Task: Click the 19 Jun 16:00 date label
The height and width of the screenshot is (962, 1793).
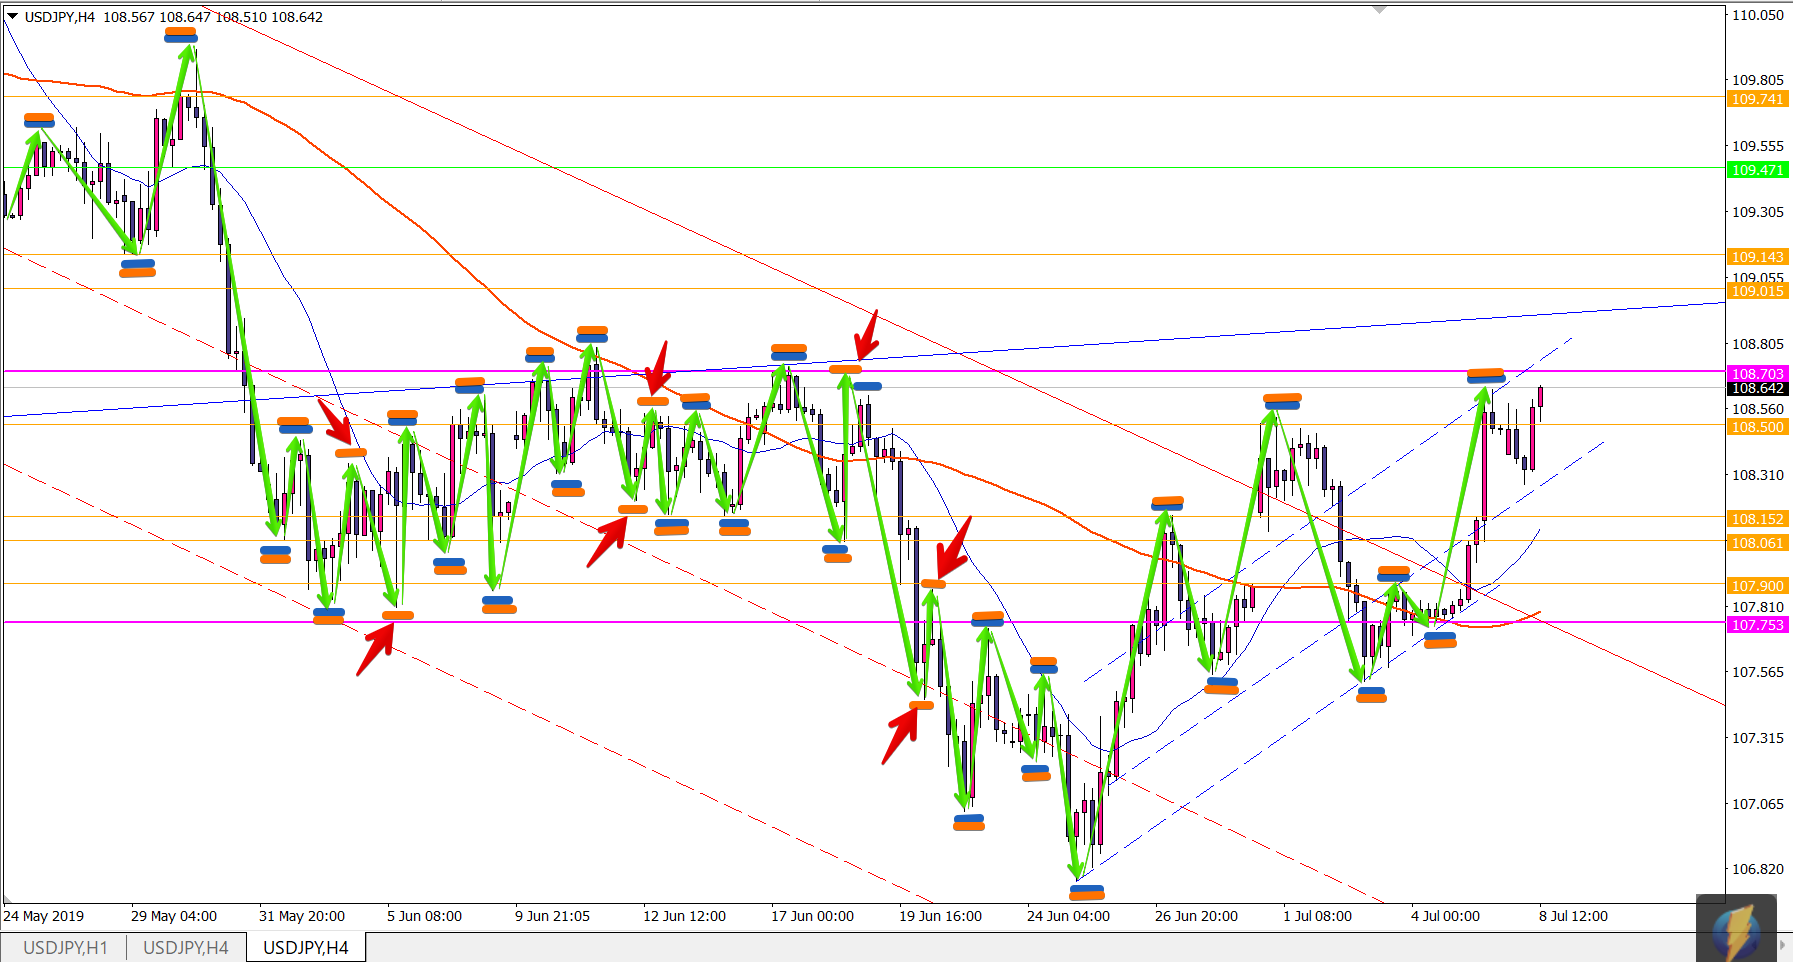Action: coord(941,916)
